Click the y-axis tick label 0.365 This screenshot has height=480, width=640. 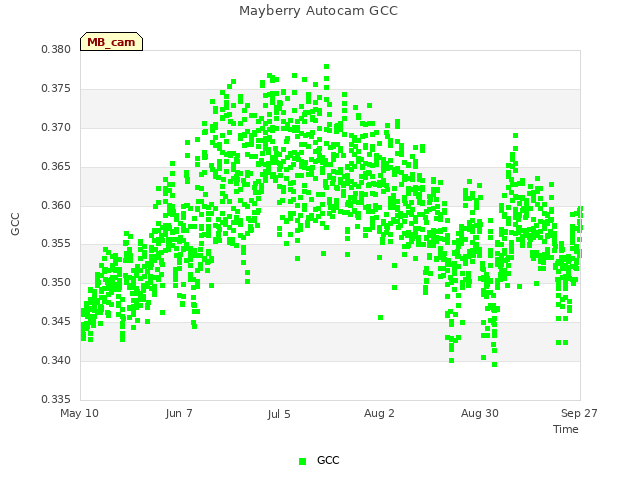click(56, 167)
